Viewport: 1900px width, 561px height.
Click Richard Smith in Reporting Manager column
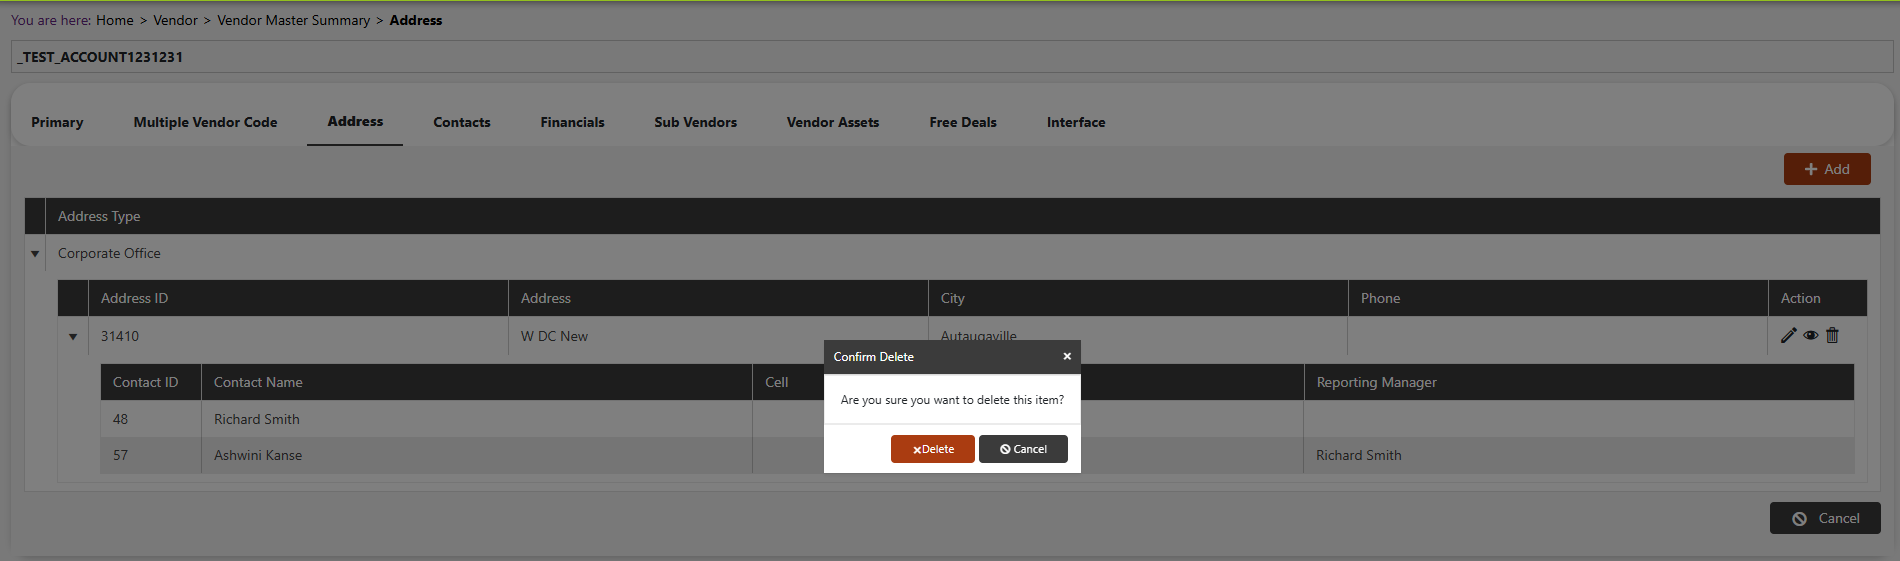click(1359, 455)
